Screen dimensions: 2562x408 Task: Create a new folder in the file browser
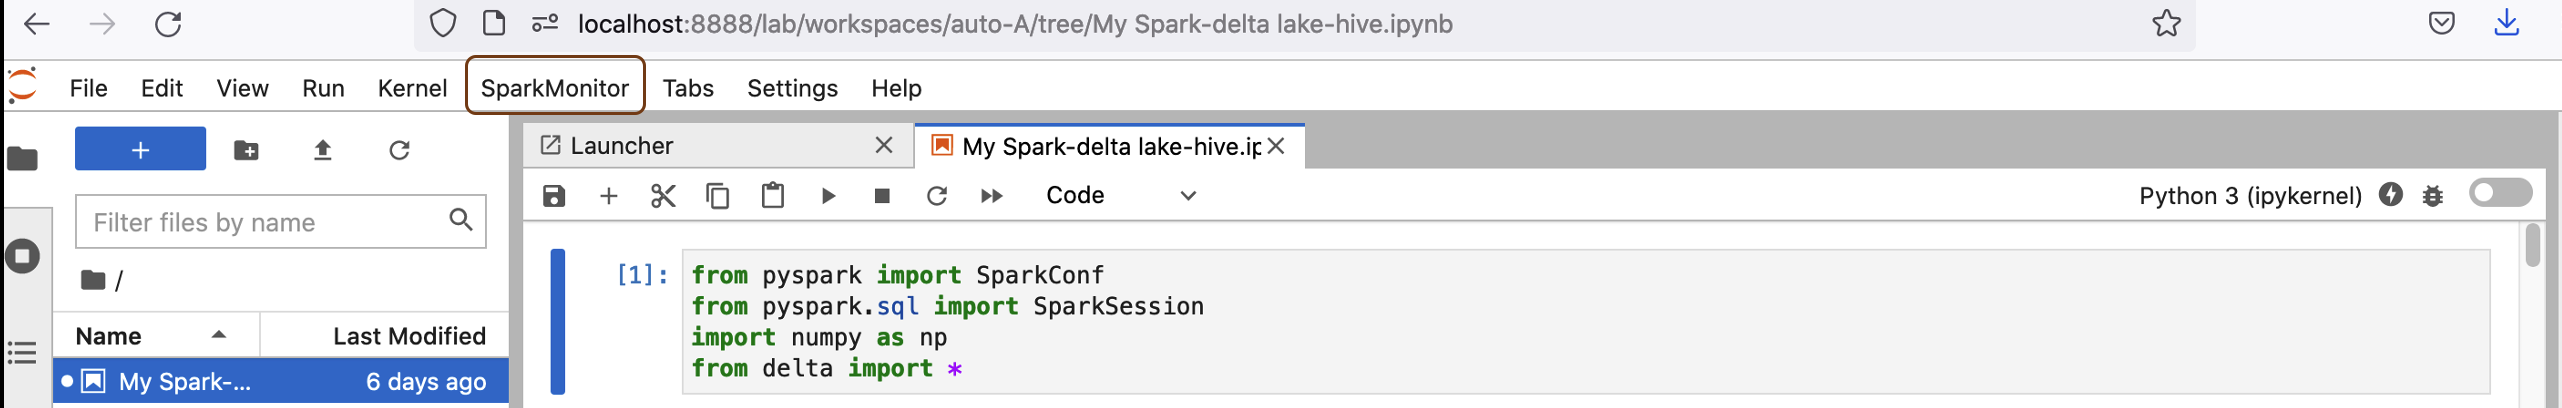pyautogui.click(x=246, y=150)
